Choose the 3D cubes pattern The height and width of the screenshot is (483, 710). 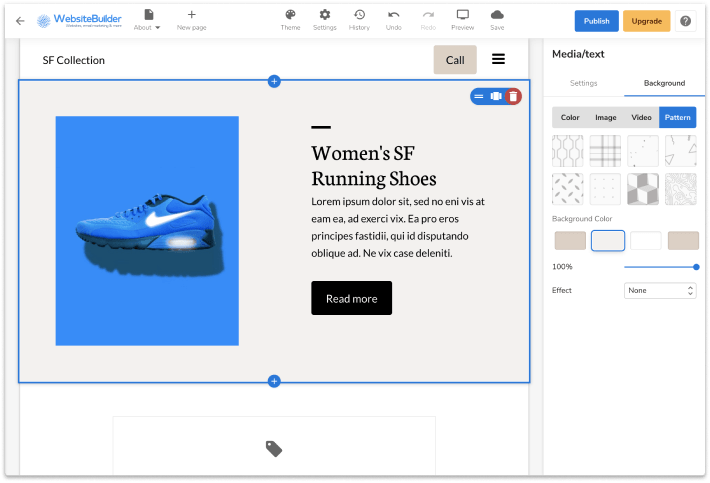643,189
